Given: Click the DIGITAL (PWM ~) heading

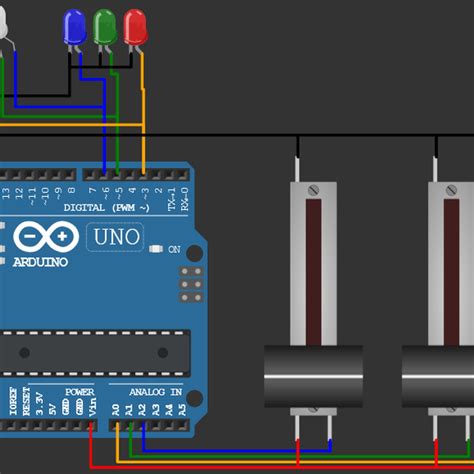Looking at the screenshot, I should point(106,208).
